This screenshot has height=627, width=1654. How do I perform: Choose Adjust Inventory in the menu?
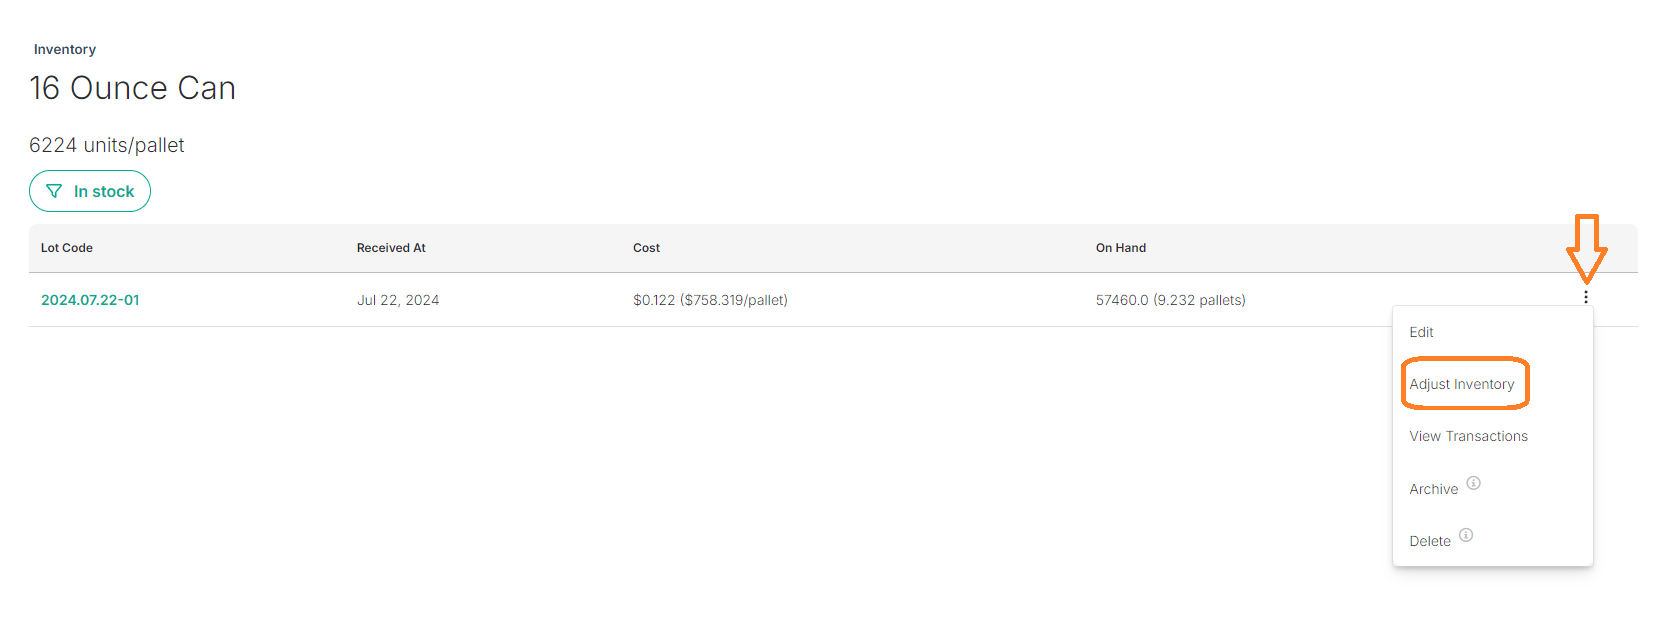(1461, 384)
